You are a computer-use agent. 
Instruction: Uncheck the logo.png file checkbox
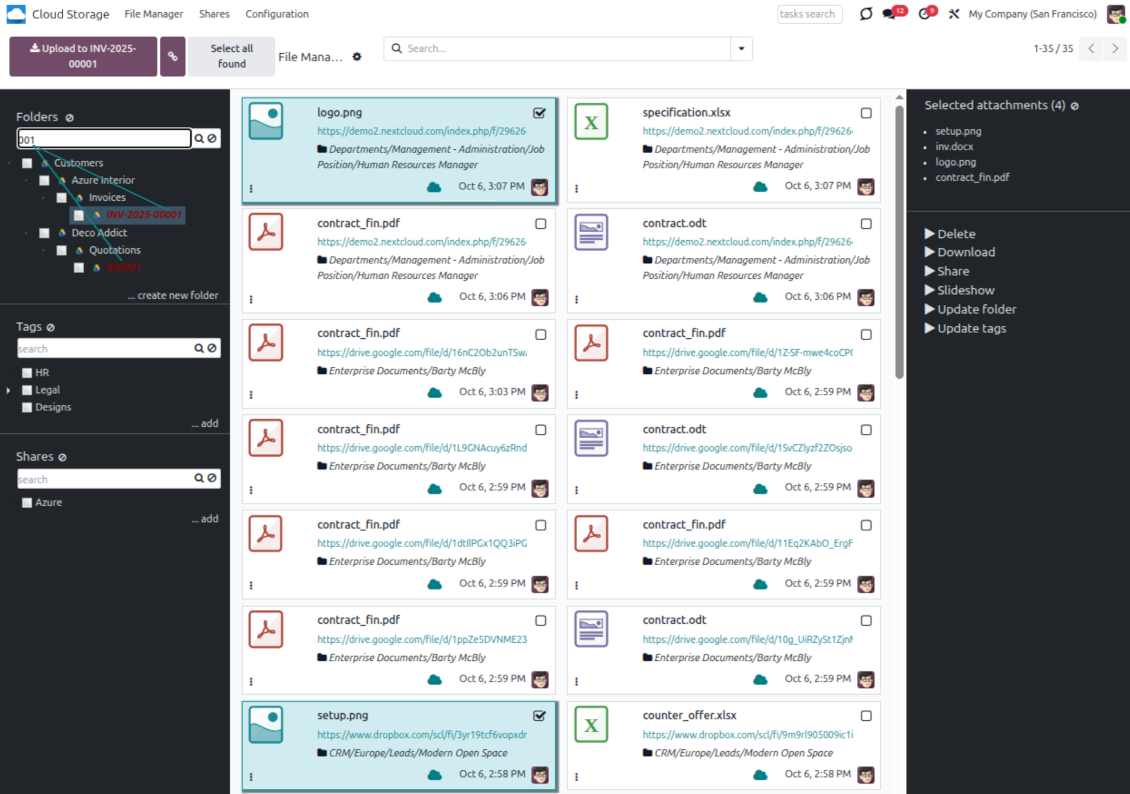540,113
